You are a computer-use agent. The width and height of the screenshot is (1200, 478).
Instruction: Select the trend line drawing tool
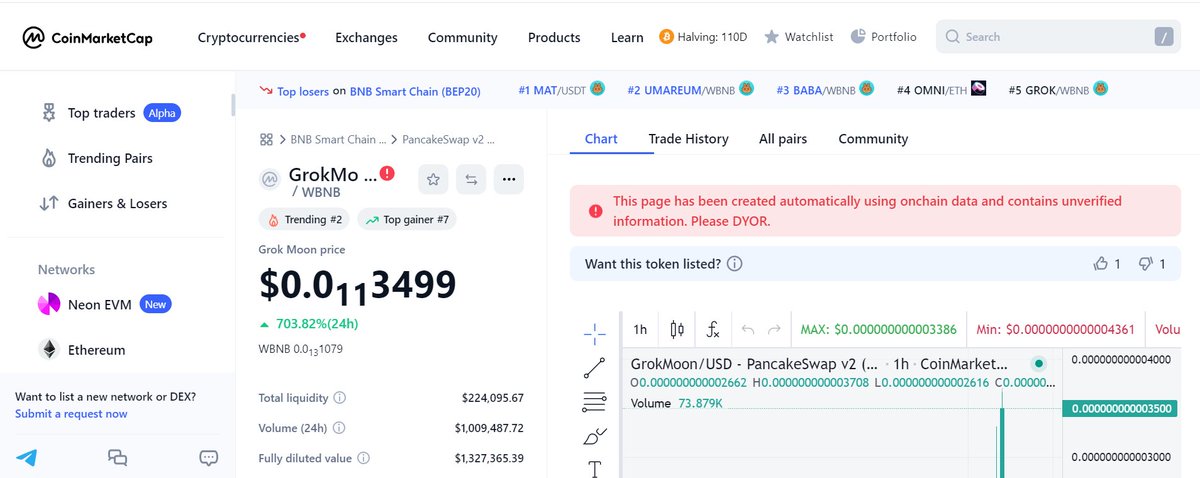(594, 367)
